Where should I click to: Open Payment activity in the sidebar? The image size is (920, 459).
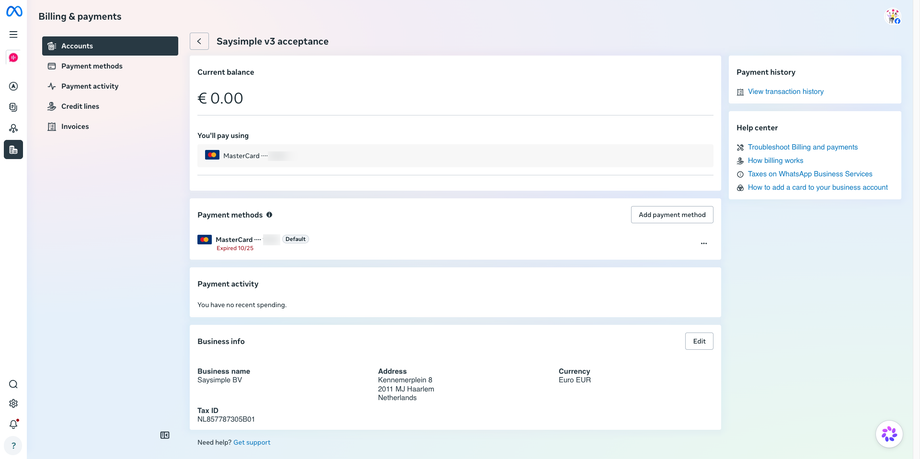click(110, 86)
